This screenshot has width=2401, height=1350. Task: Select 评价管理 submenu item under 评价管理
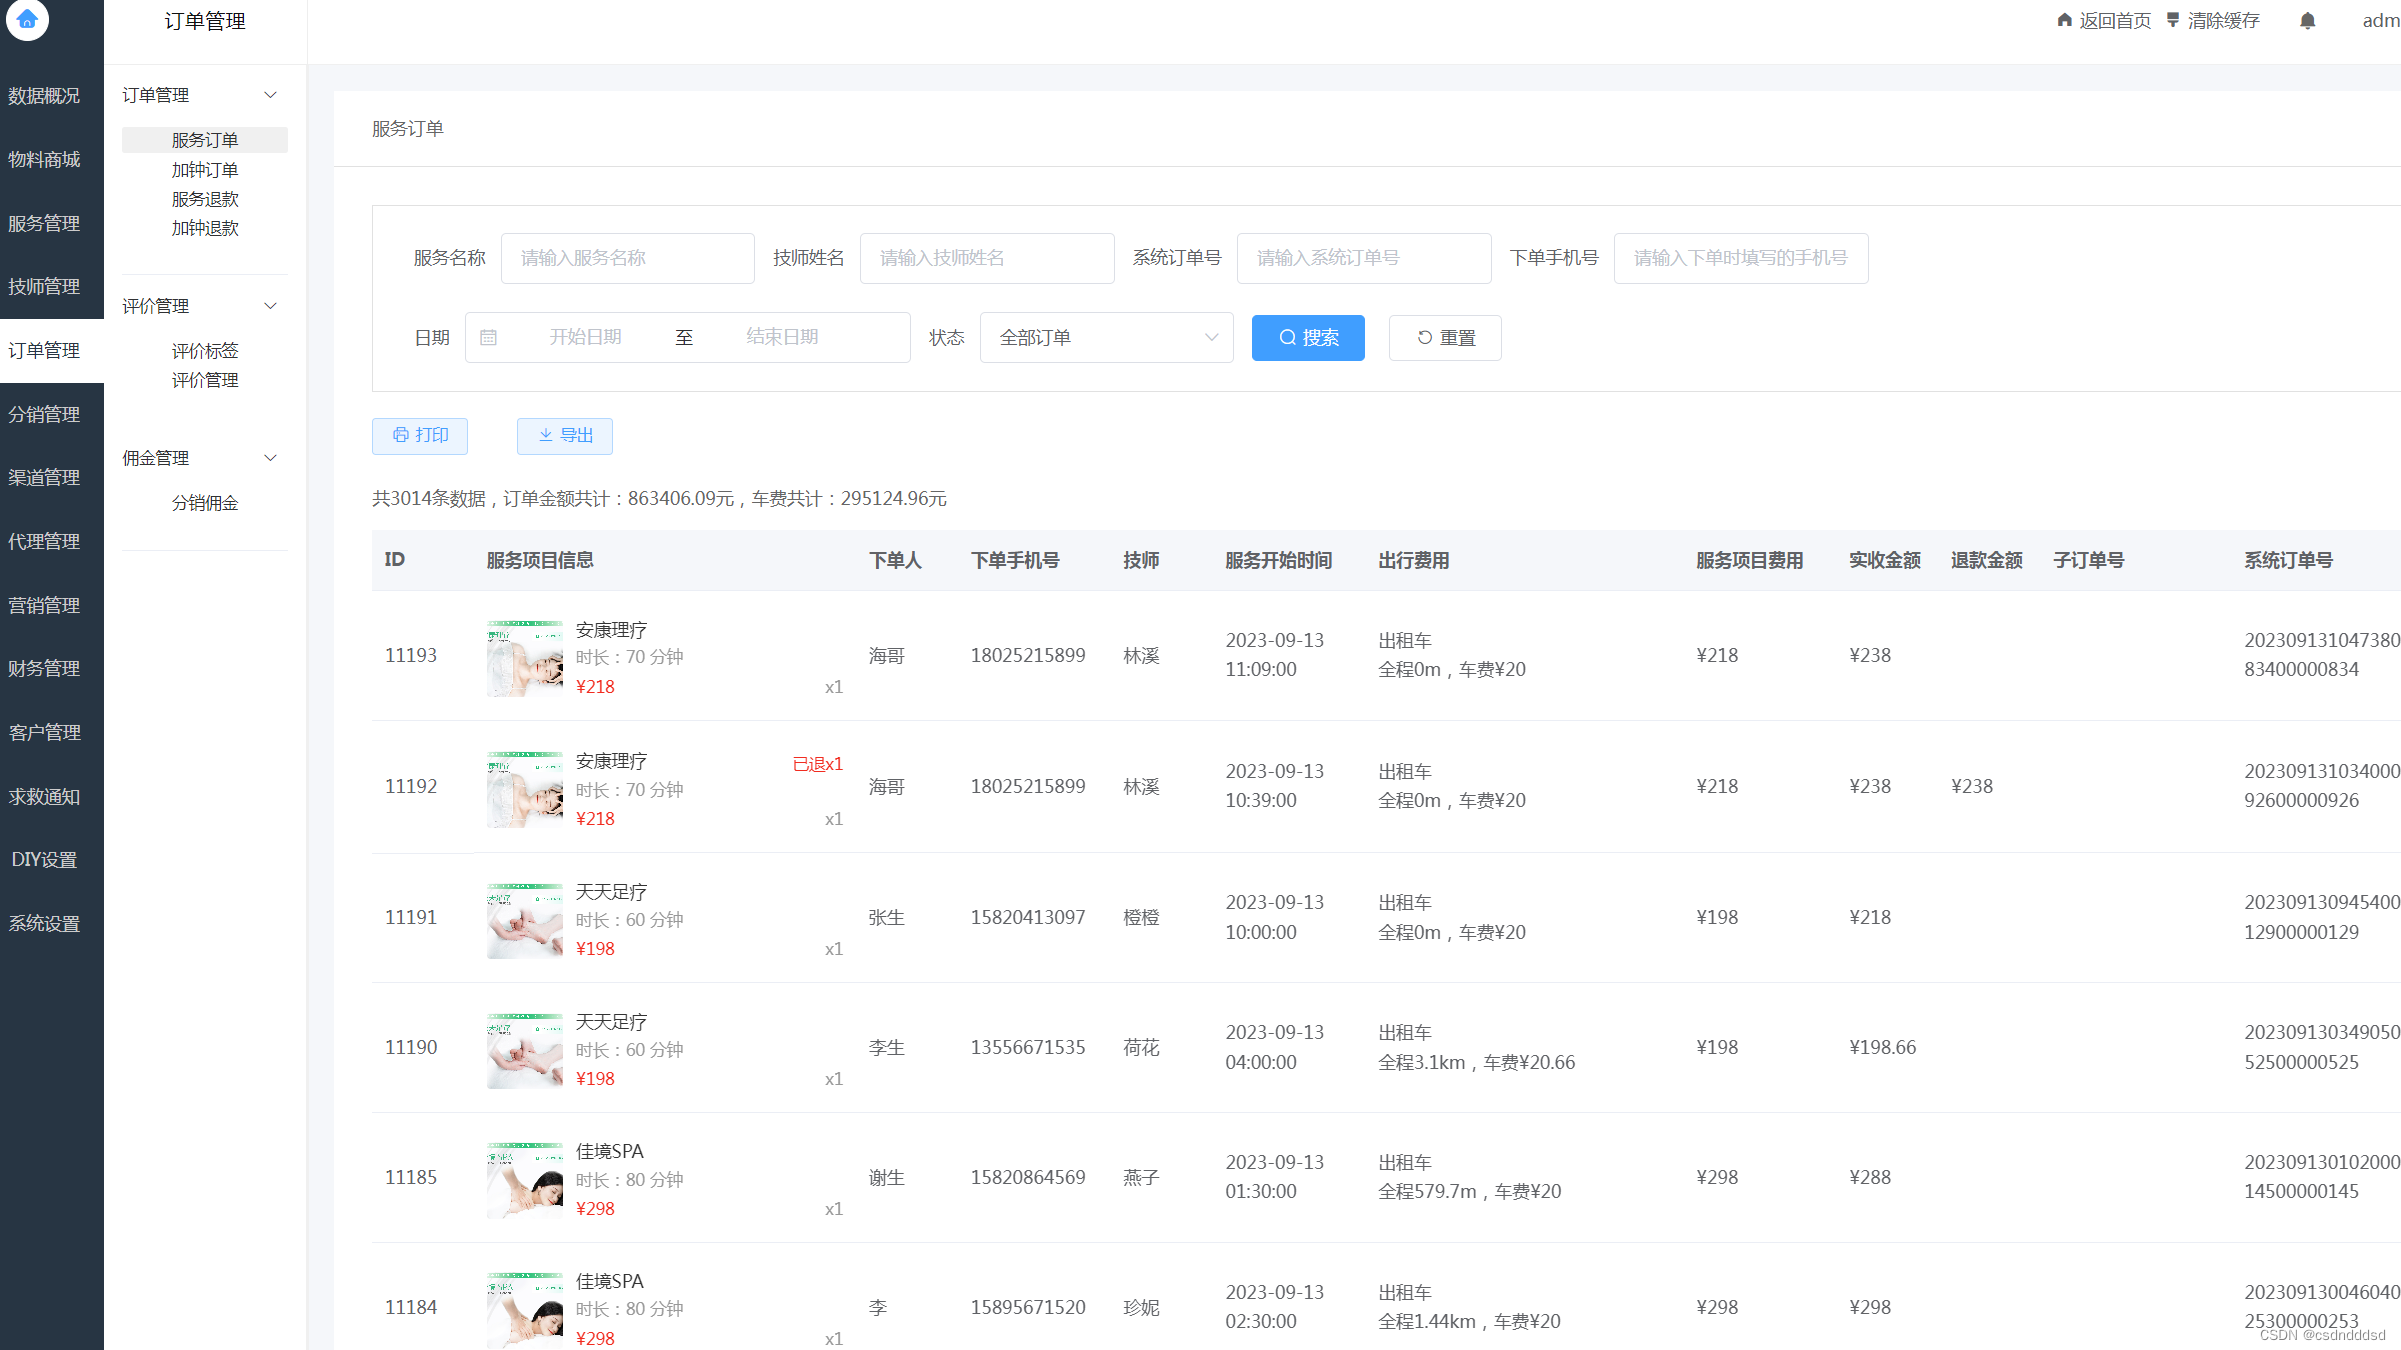(x=205, y=380)
